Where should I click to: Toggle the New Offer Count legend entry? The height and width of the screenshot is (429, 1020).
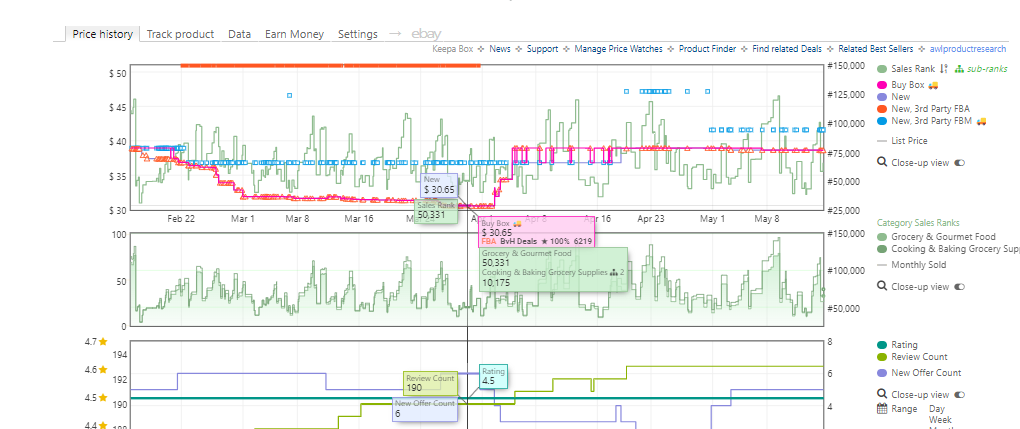(x=919, y=373)
